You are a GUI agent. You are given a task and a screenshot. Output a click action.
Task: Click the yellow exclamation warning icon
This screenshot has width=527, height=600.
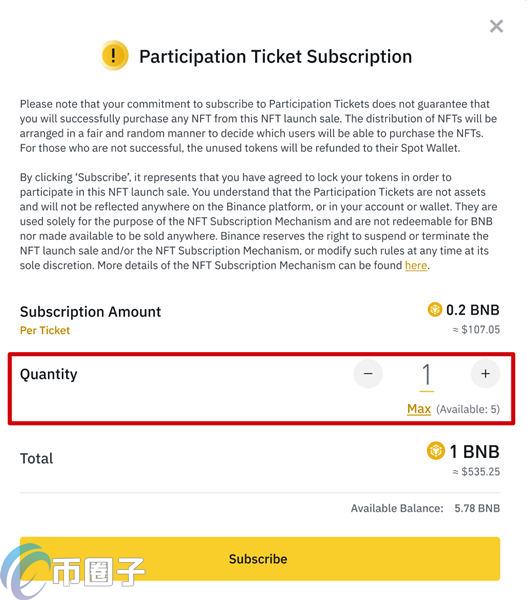click(x=114, y=55)
